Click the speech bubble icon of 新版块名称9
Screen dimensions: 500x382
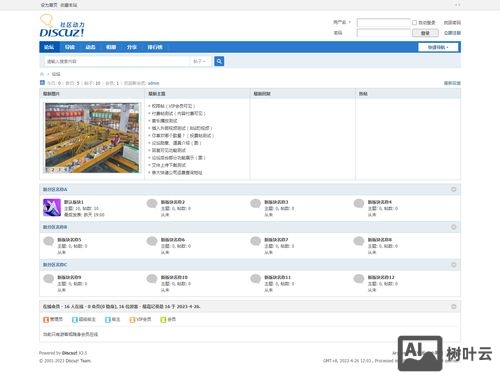pos(49,279)
